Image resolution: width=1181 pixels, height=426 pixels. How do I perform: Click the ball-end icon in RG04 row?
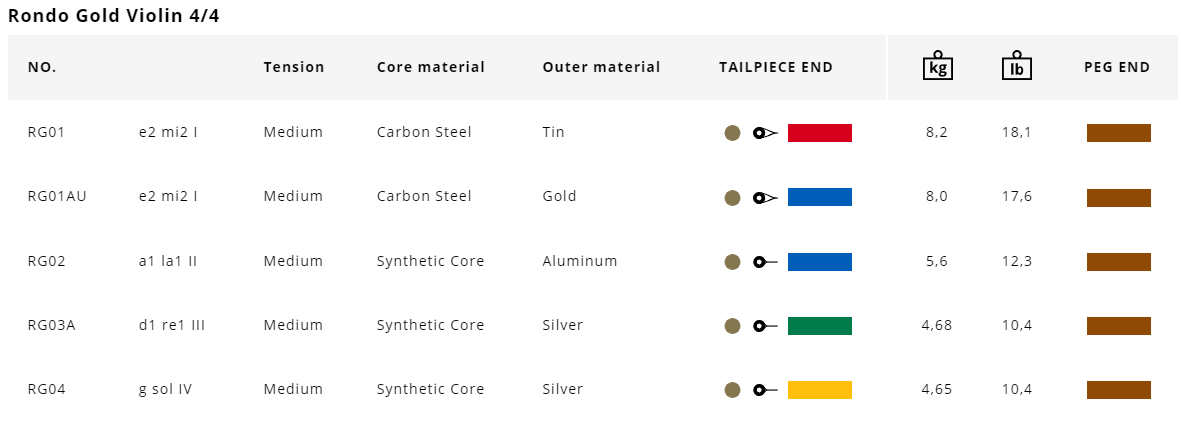coord(765,390)
